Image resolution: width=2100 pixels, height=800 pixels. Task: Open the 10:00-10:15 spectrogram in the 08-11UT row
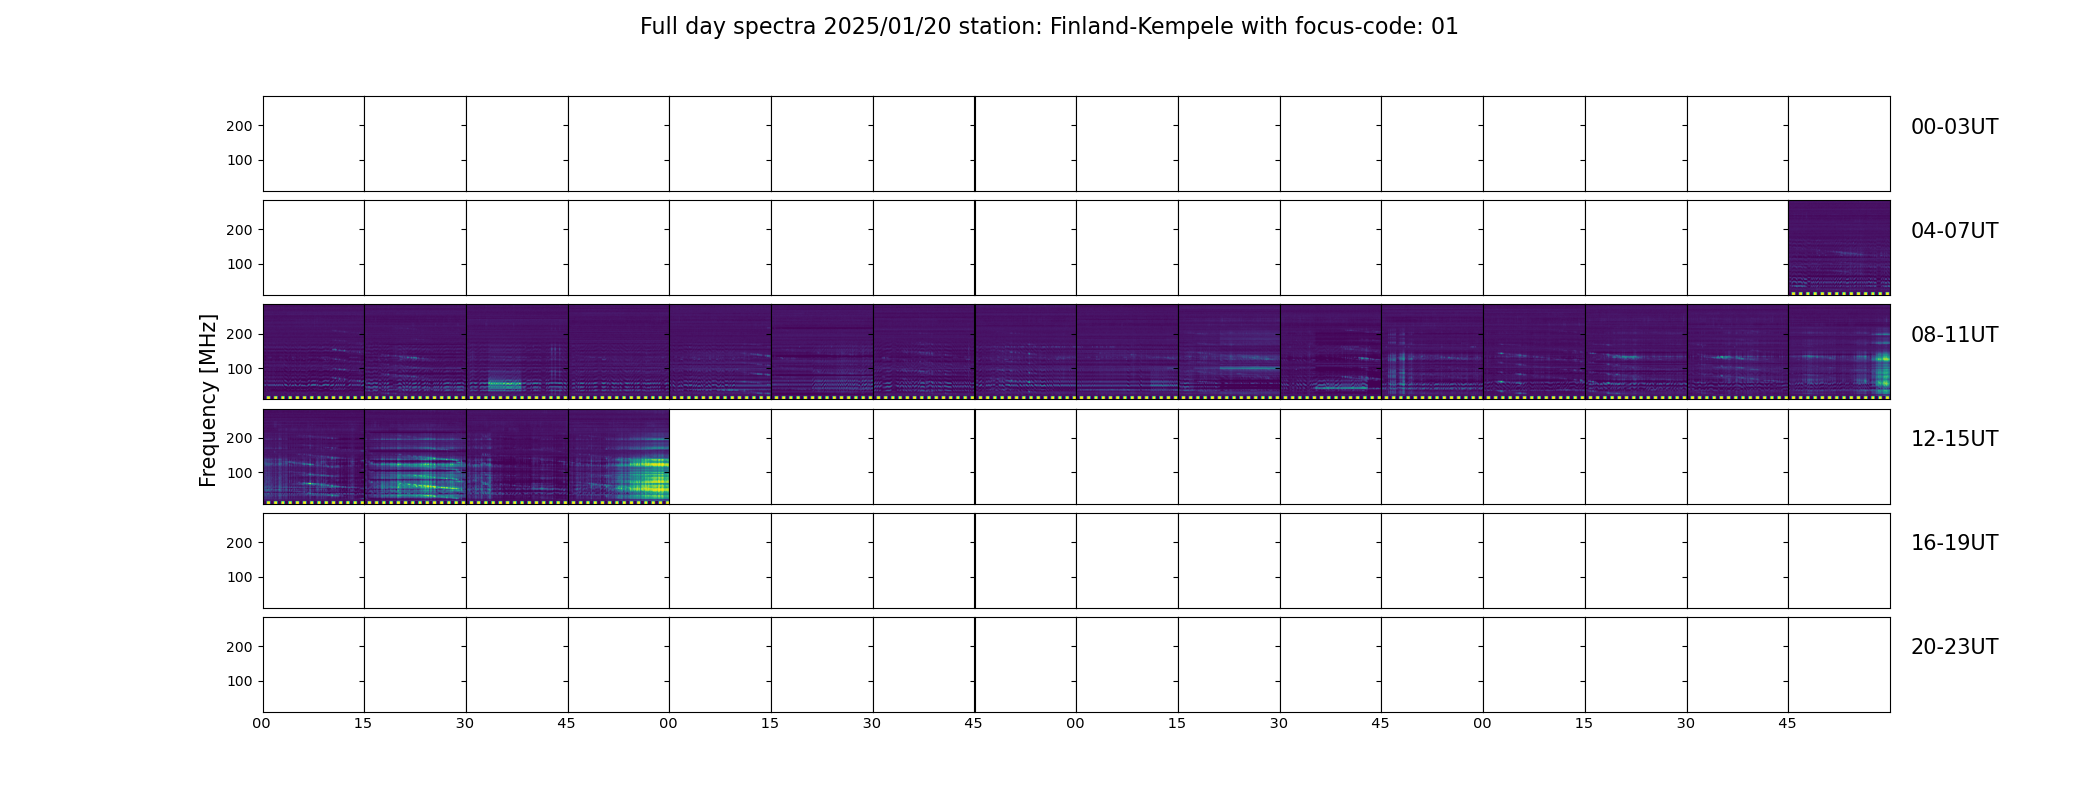pyautogui.click(x=1127, y=352)
